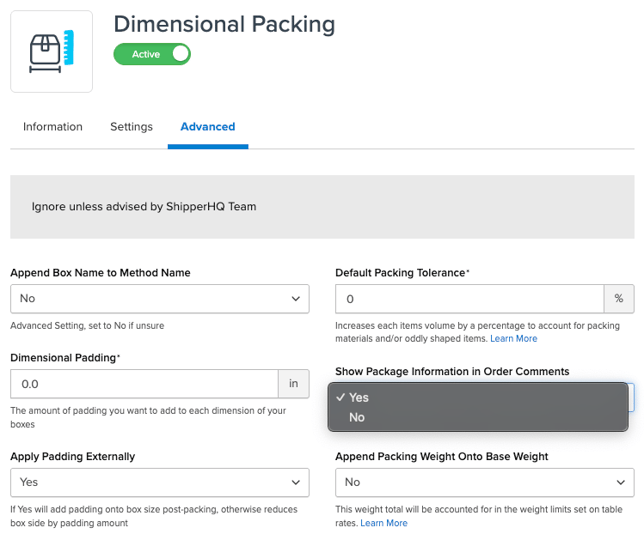Click the Dimensional Packing heading
This screenshot has width=644, height=546.
[x=224, y=24]
